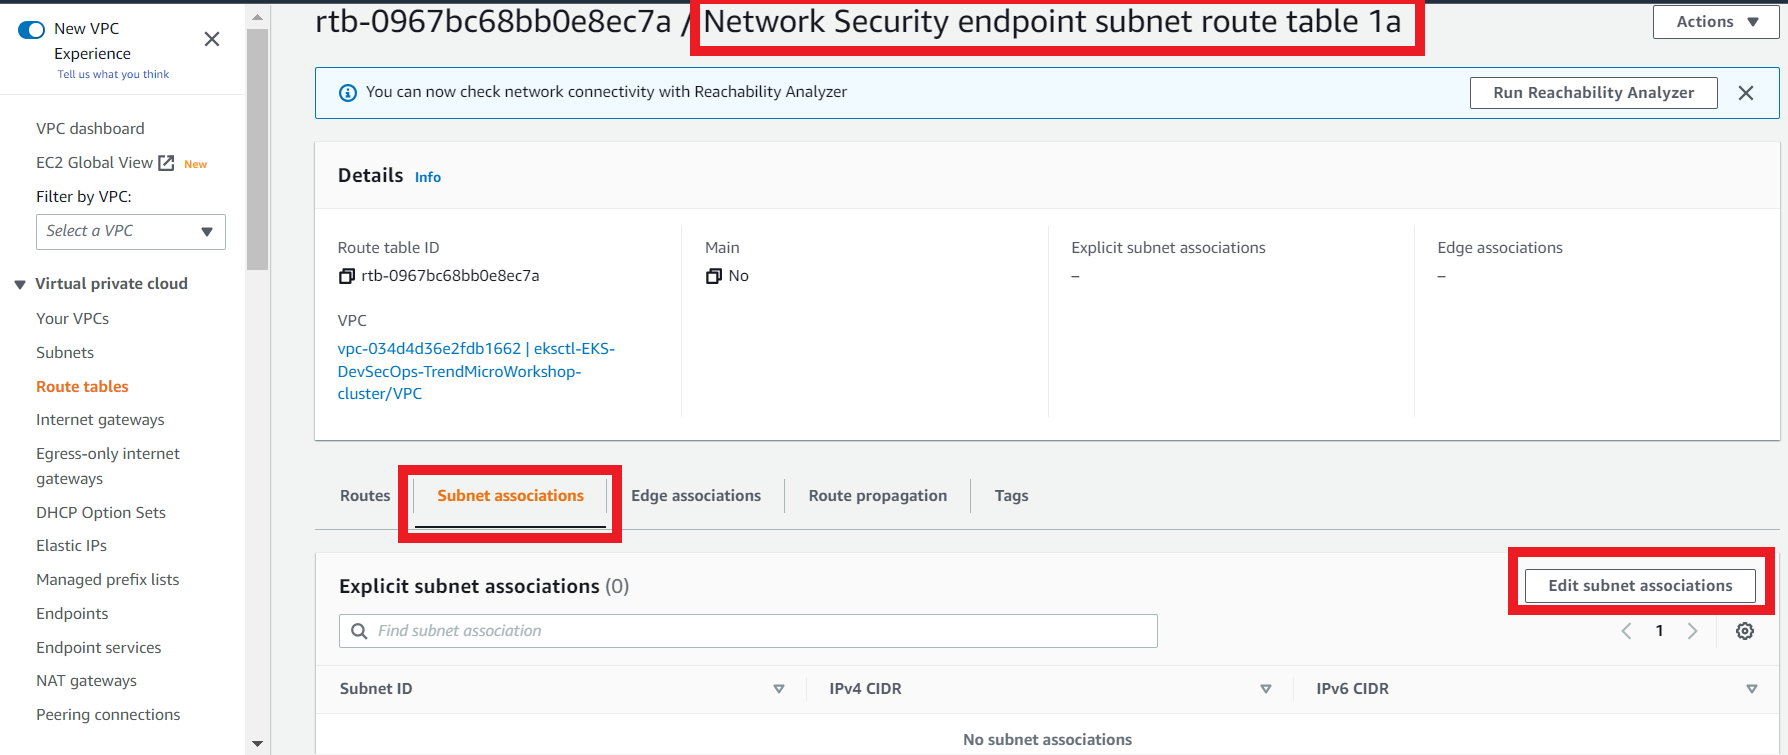Copy the Main value using its copy icon
Image resolution: width=1788 pixels, height=755 pixels.
click(713, 276)
